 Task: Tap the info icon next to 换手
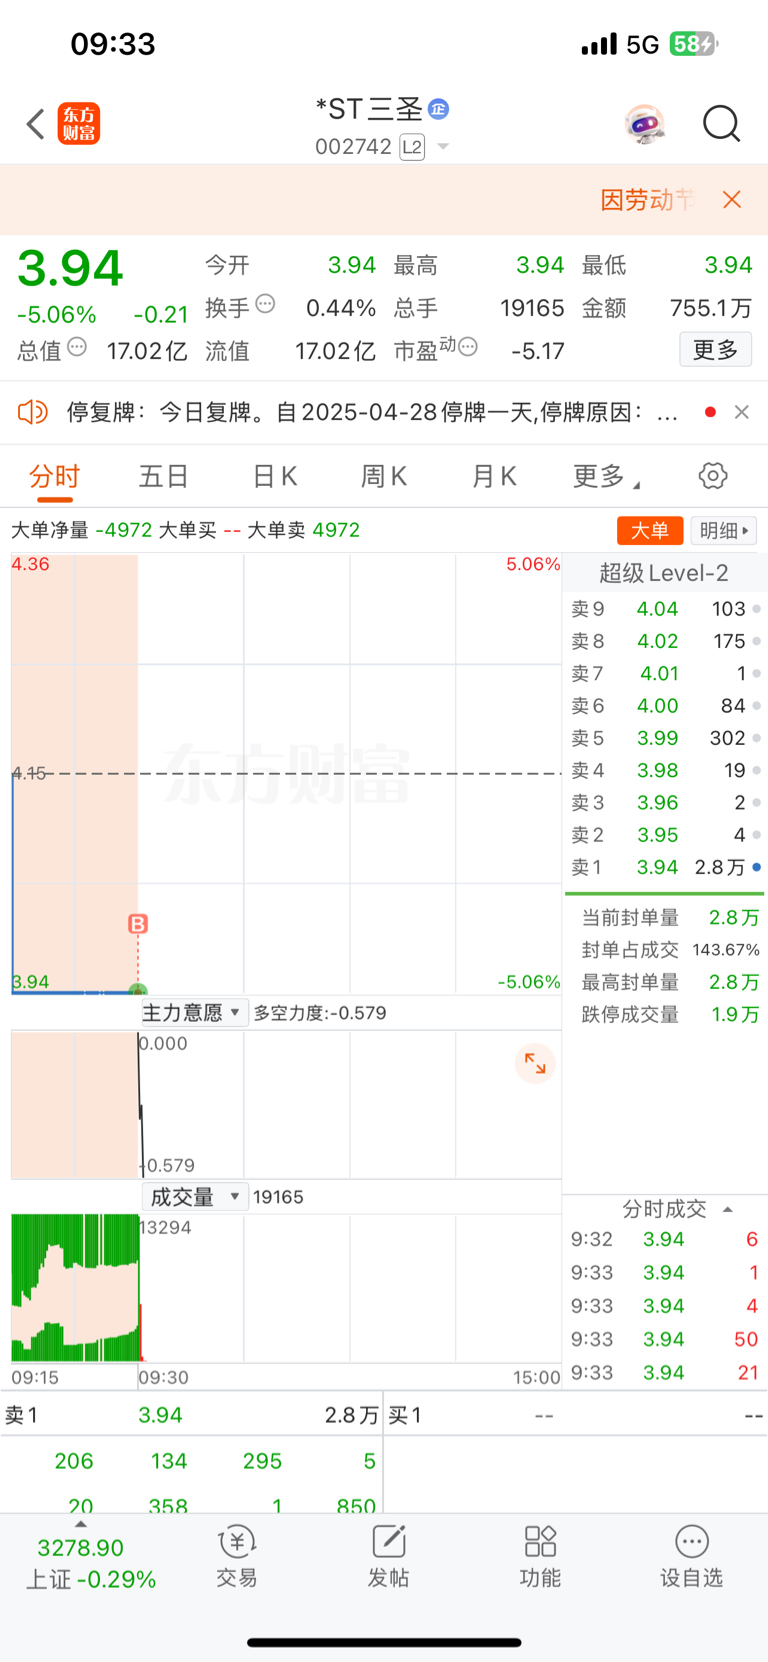pos(265,304)
